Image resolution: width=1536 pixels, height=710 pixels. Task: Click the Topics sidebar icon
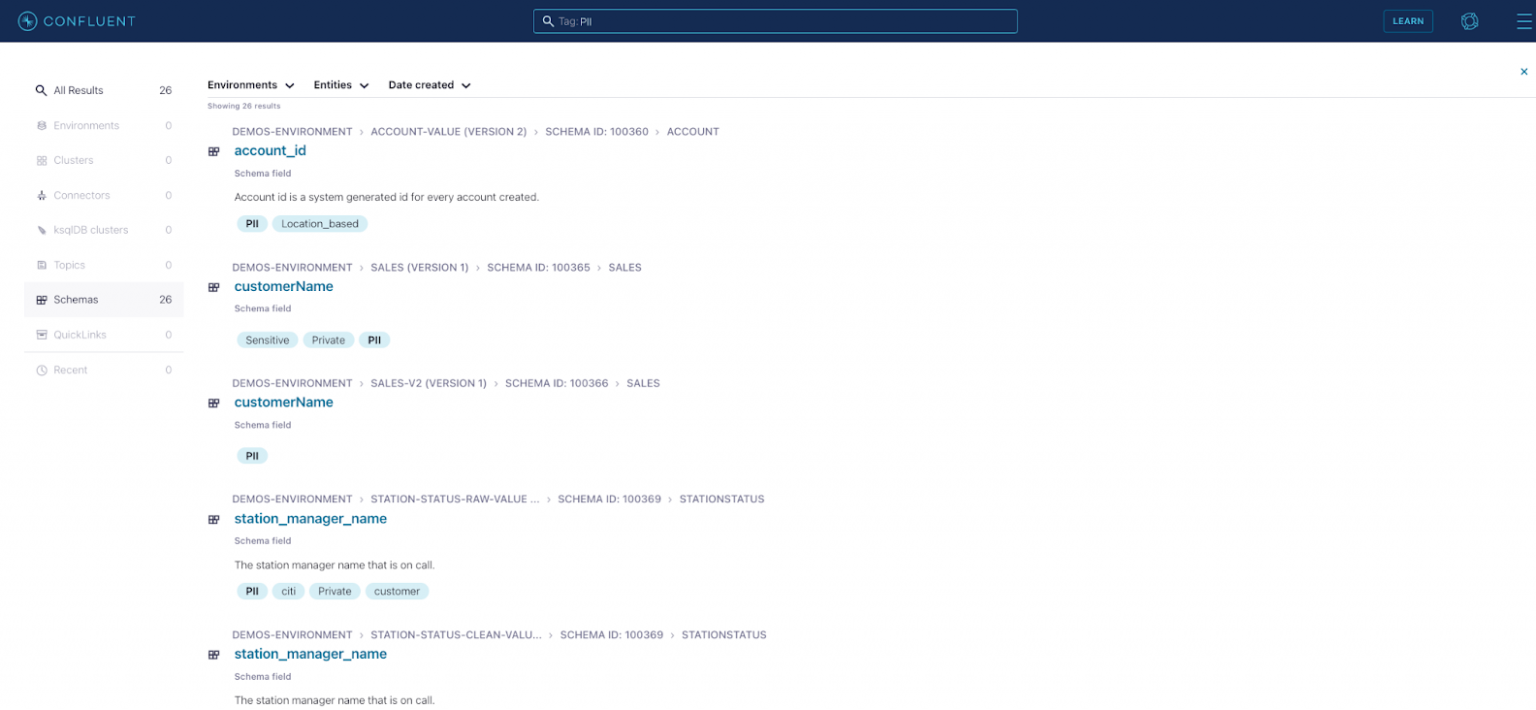tap(42, 266)
